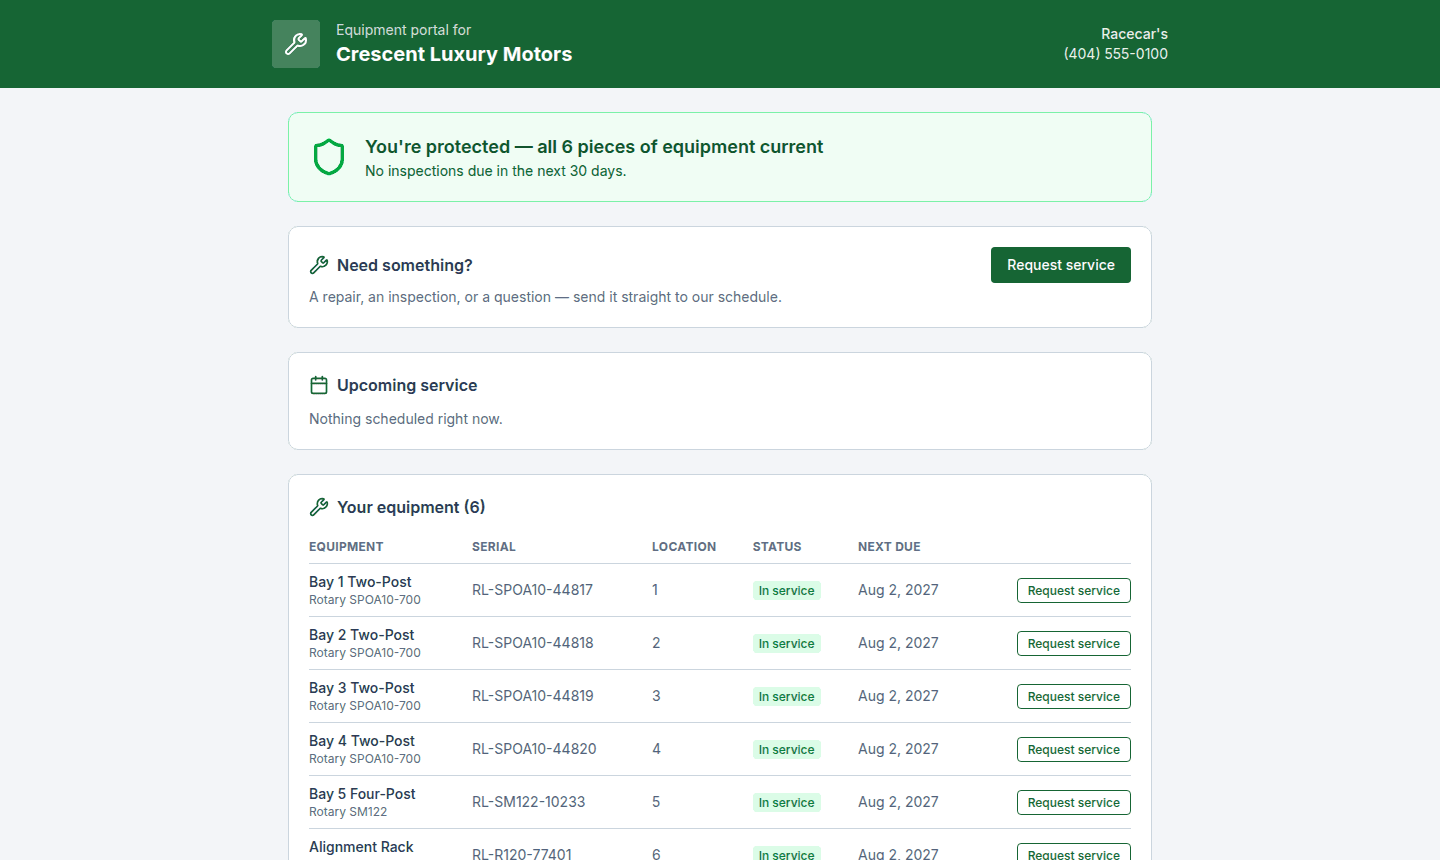Click In service badge for Bay 1
The height and width of the screenshot is (860, 1440).
(787, 591)
